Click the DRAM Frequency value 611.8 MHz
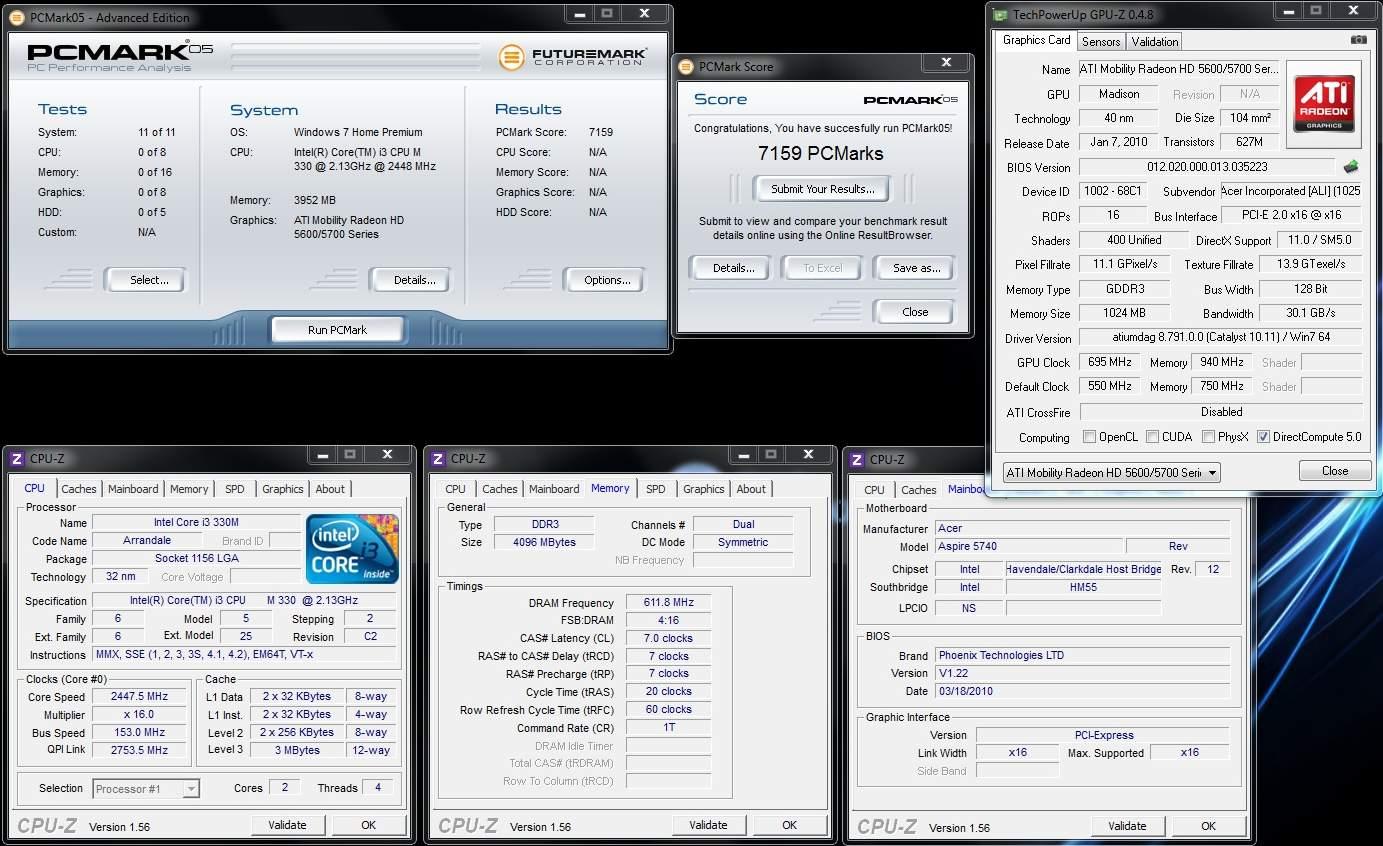This screenshot has width=1383, height=846. [x=668, y=603]
